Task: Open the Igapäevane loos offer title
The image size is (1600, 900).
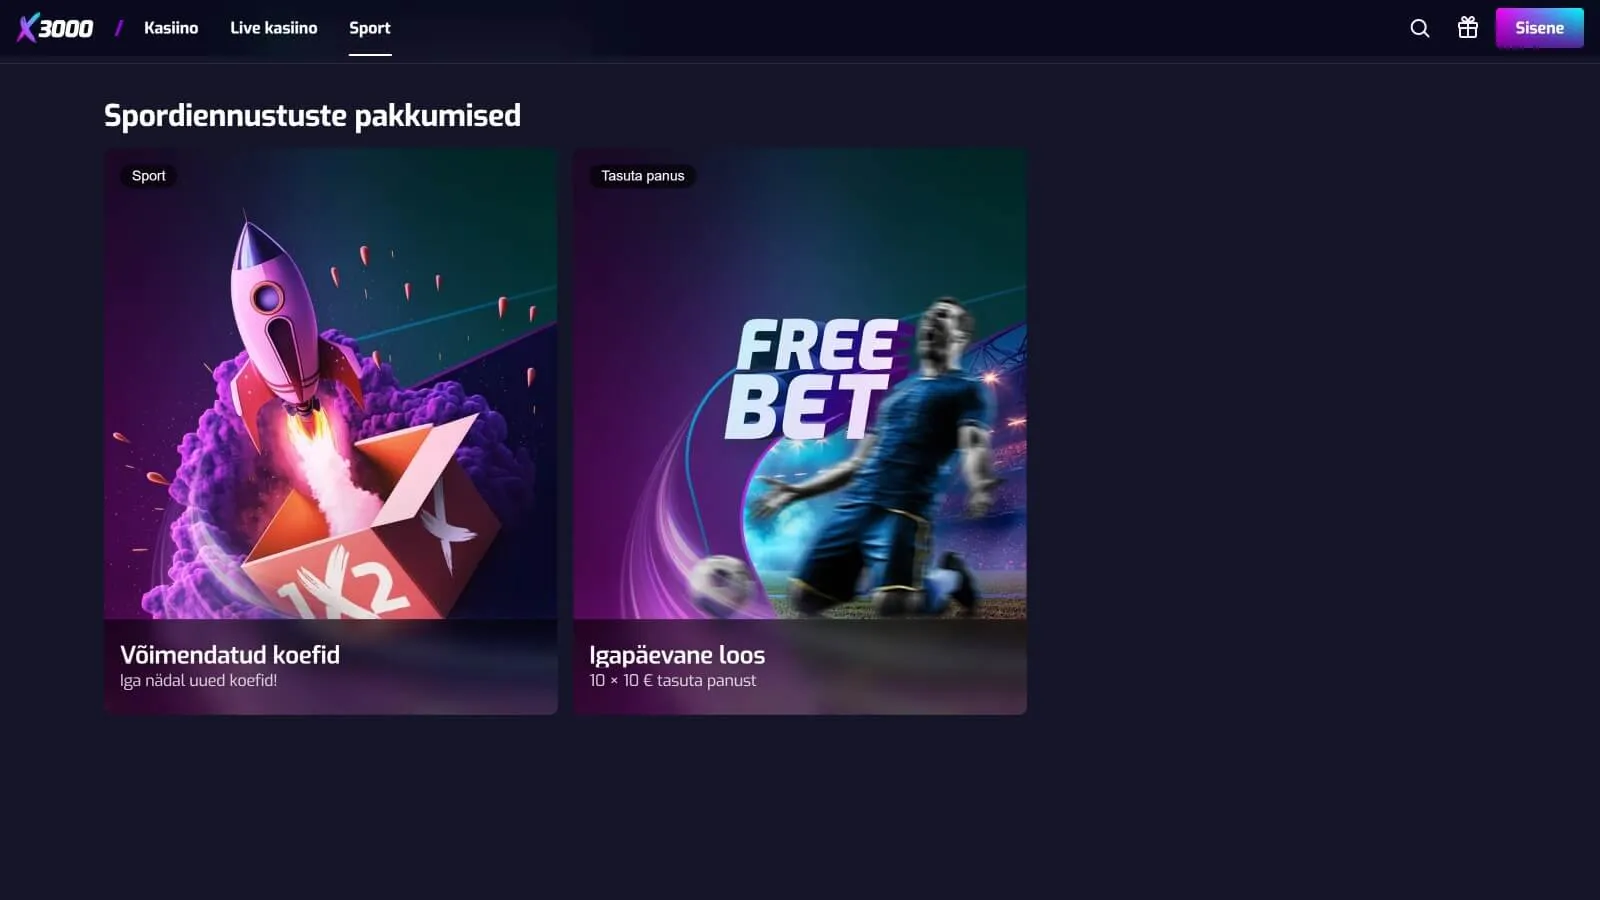Action: coord(677,655)
